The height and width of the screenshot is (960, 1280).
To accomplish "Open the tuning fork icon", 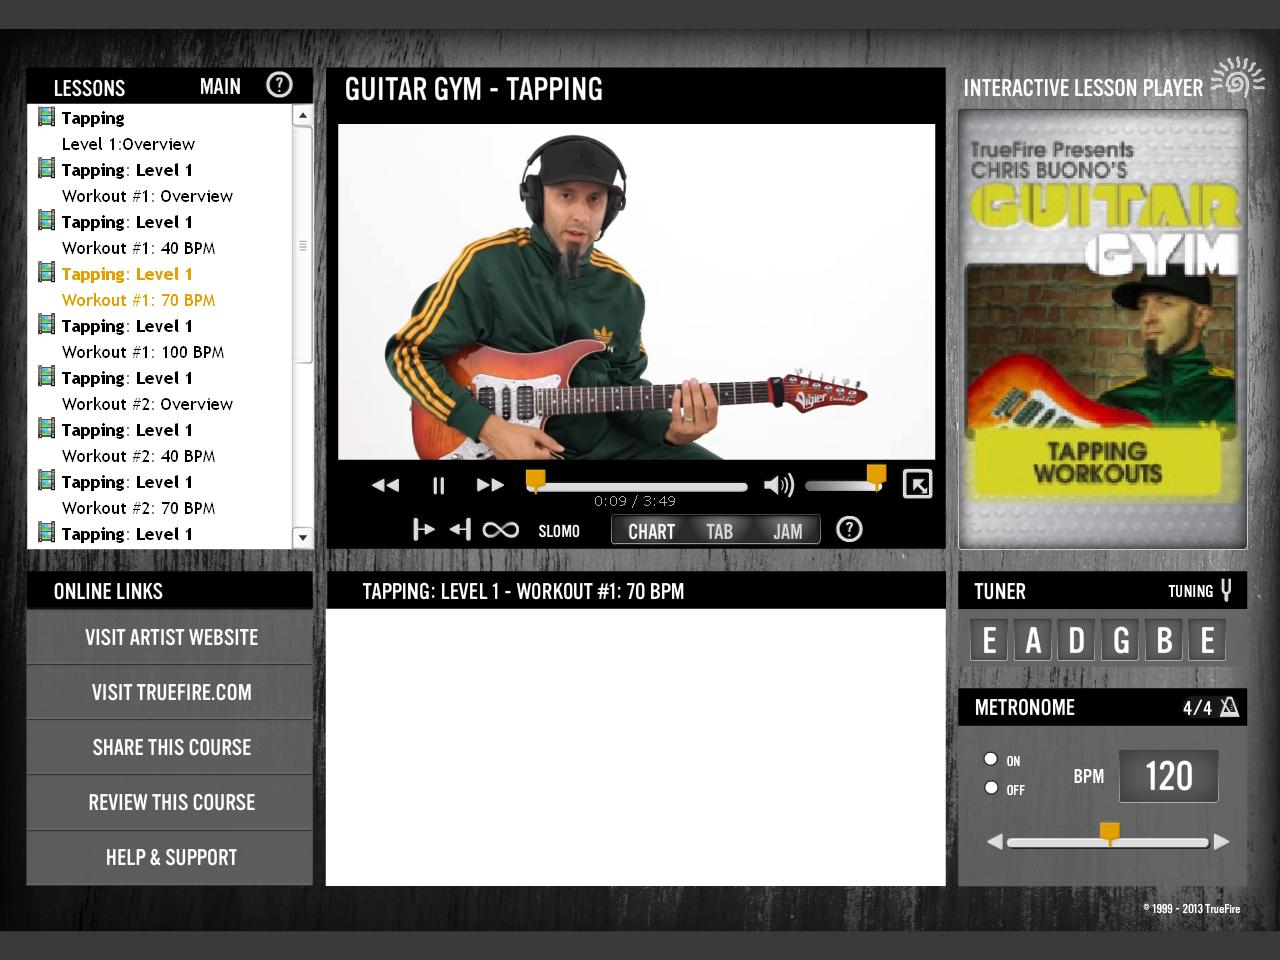I will [x=1226, y=590].
